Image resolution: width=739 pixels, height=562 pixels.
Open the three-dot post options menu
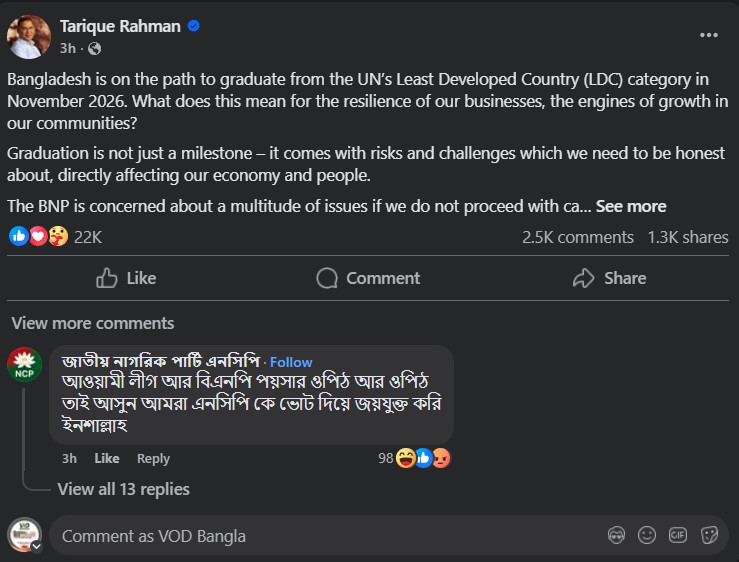coord(709,34)
